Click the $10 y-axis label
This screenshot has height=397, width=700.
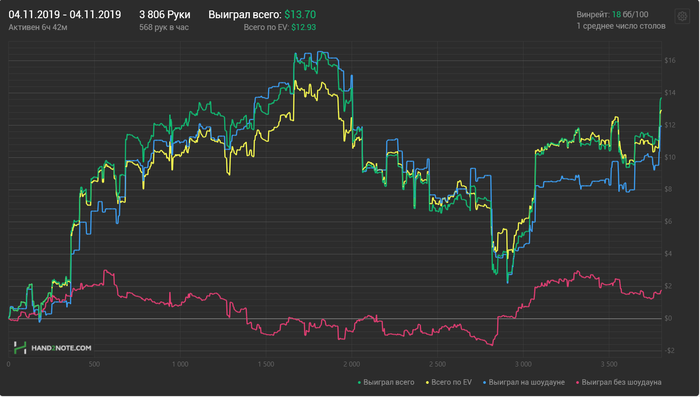tap(670, 157)
